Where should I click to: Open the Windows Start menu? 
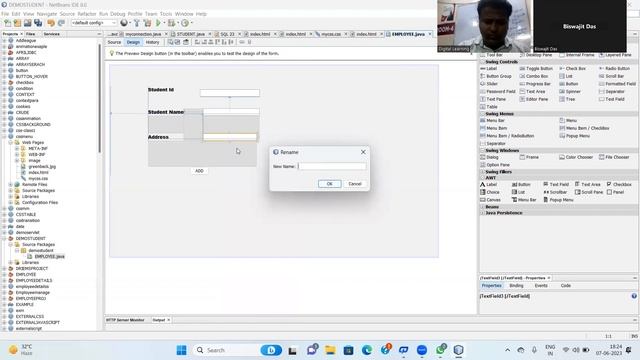point(182,350)
